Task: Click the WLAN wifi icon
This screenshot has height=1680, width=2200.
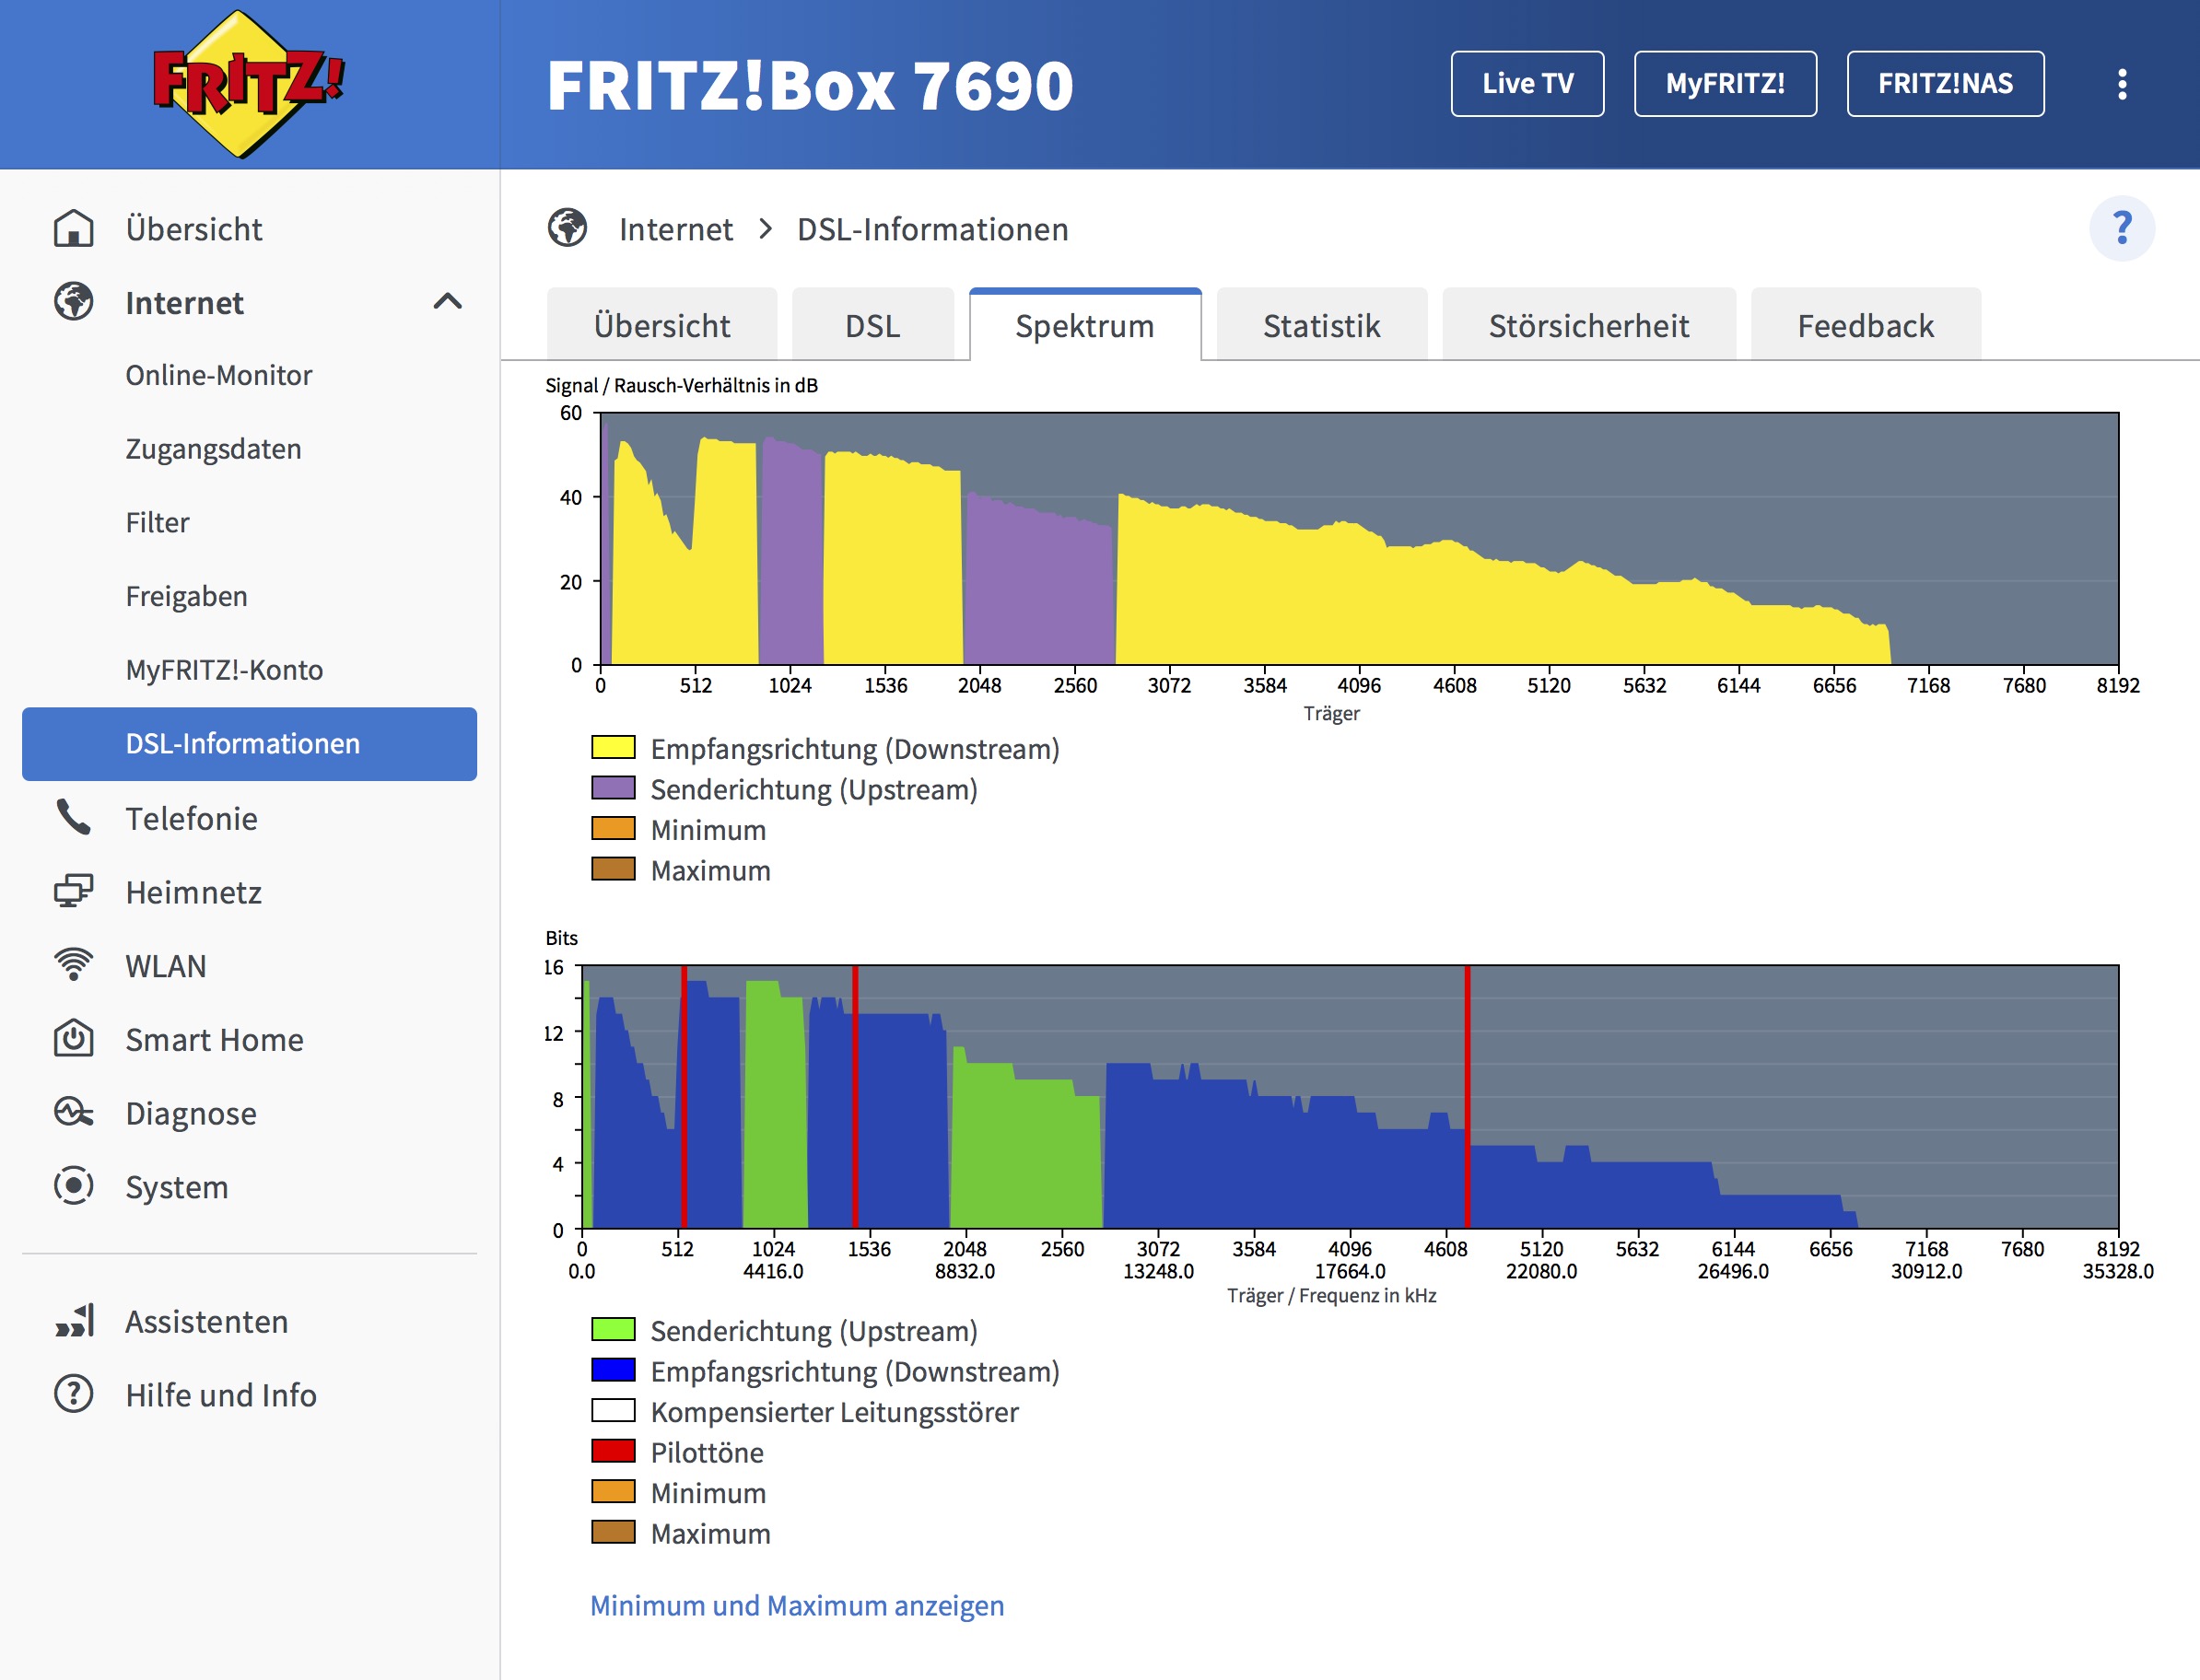Action: point(73,965)
